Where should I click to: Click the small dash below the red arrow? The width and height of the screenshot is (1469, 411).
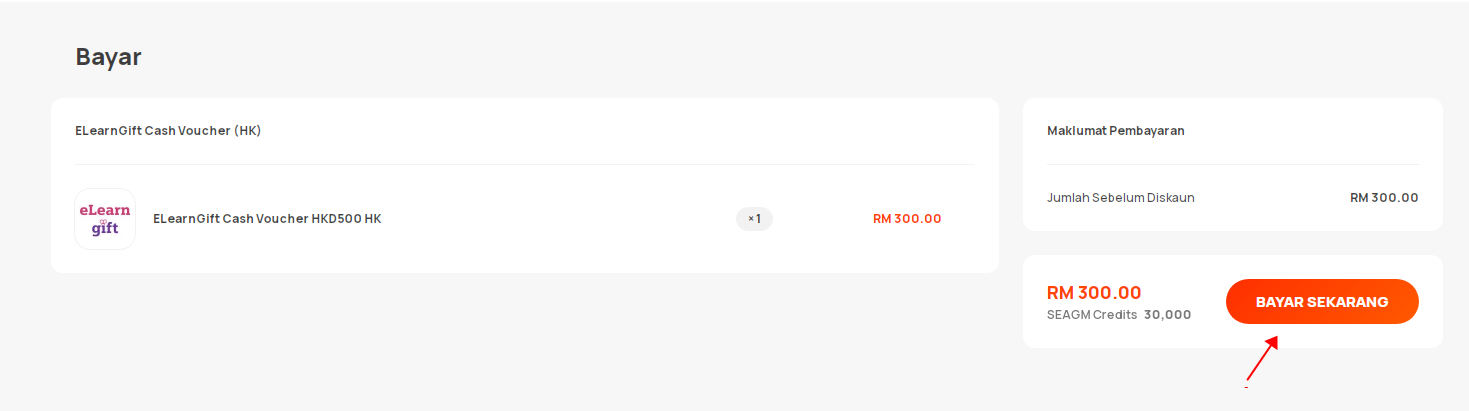pyautogui.click(x=1246, y=386)
